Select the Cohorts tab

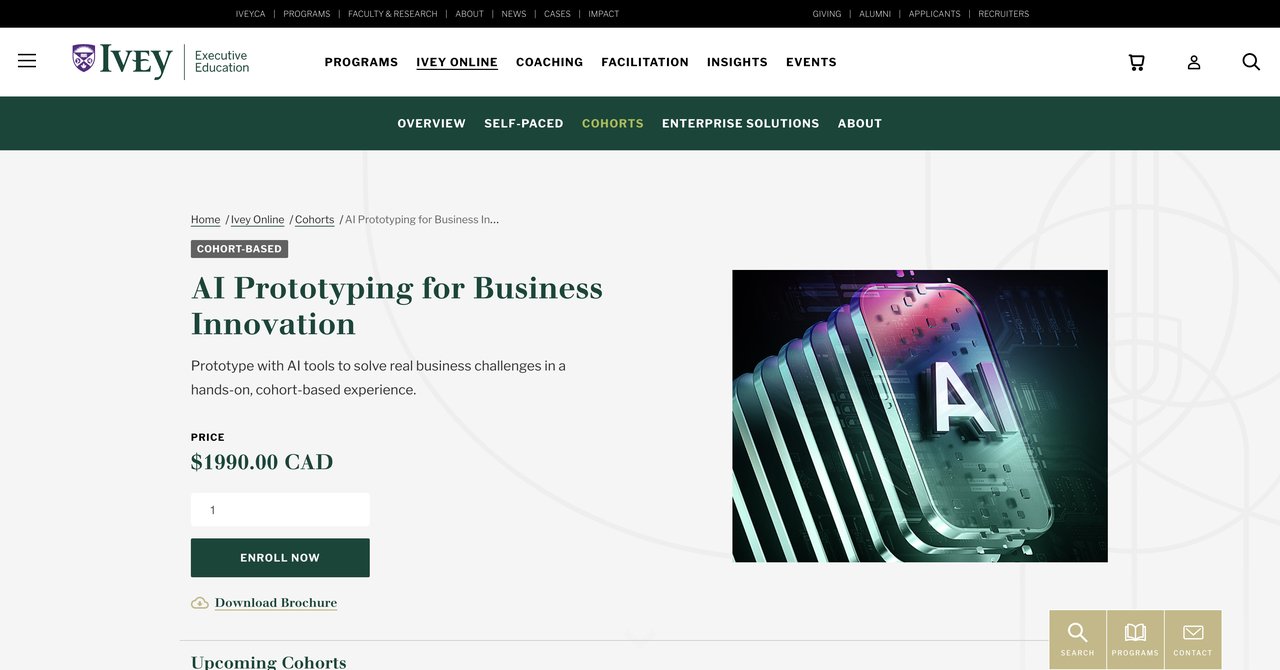pyautogui.click(x=613, y=124)
